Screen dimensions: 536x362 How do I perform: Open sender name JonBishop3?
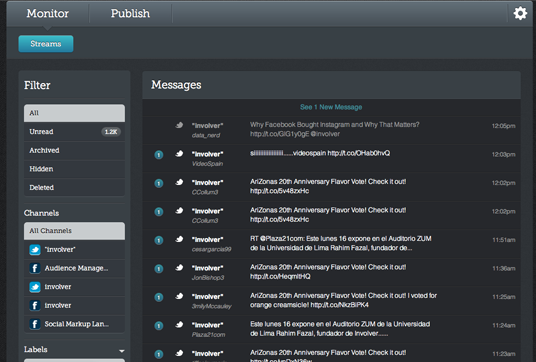coord(208,278)
